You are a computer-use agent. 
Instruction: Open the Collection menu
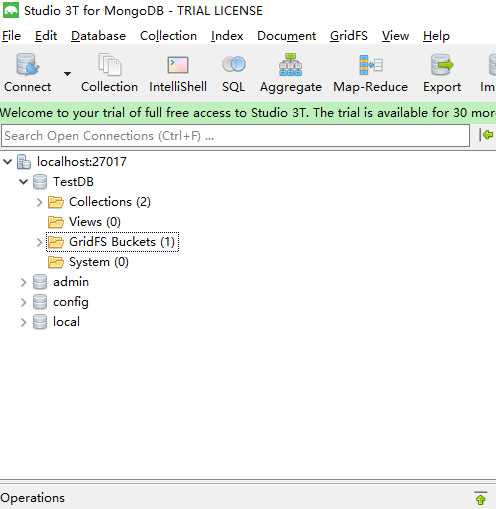(x=168, y=36)
